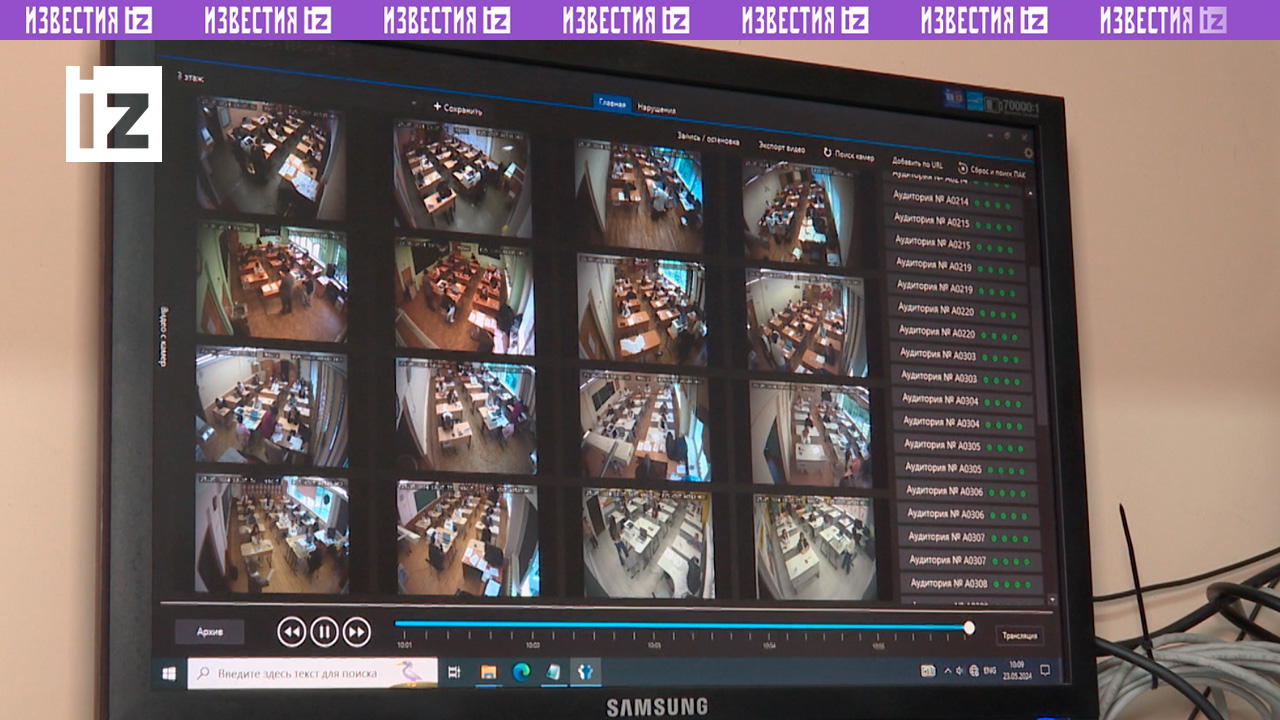Click the timeline slider handle
Viewport: 1280px width, 720px height.
[x=968, y=627]
